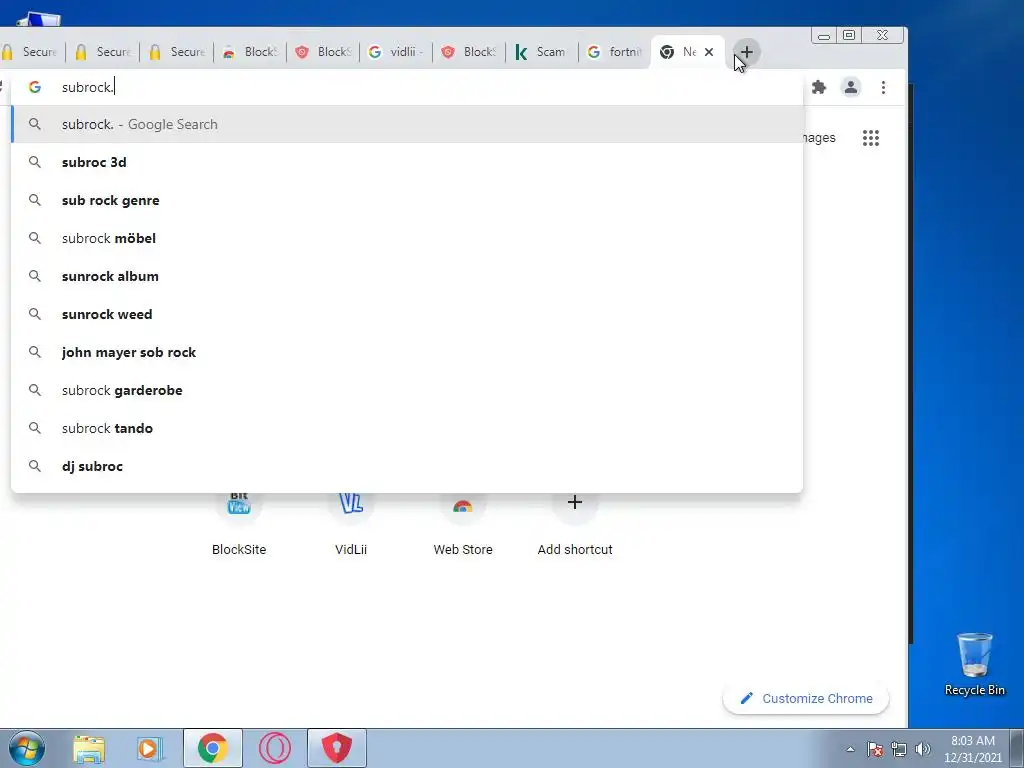Launch Windows Media Player from taskbar
This screenshot has height=768, width=1024.
coord(150,748)
